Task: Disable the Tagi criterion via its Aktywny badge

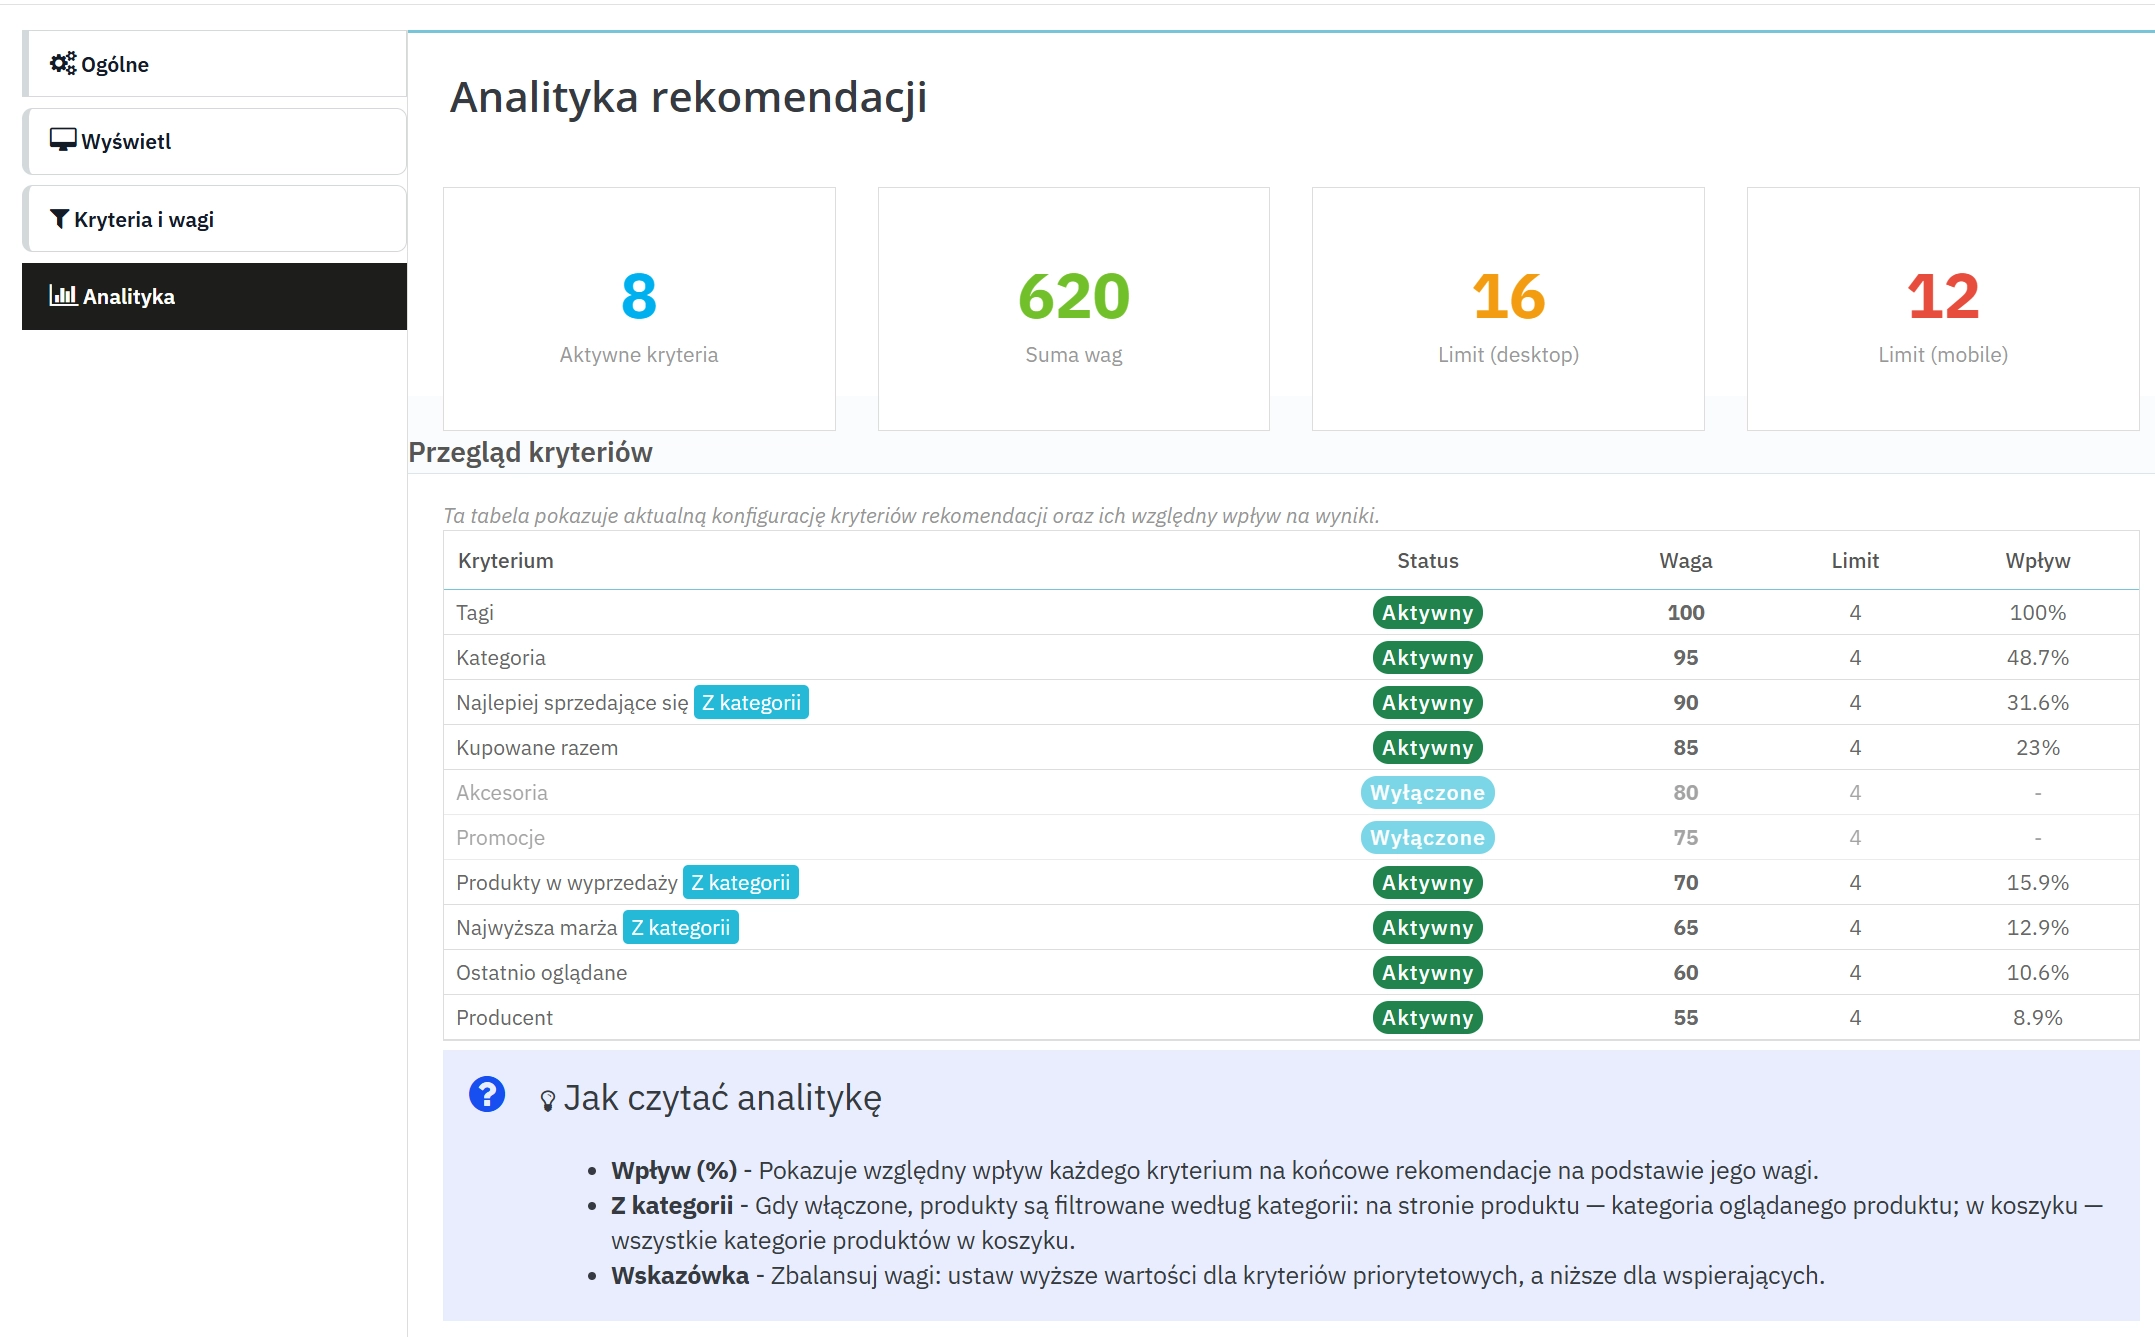Action: pos(1427,612)
